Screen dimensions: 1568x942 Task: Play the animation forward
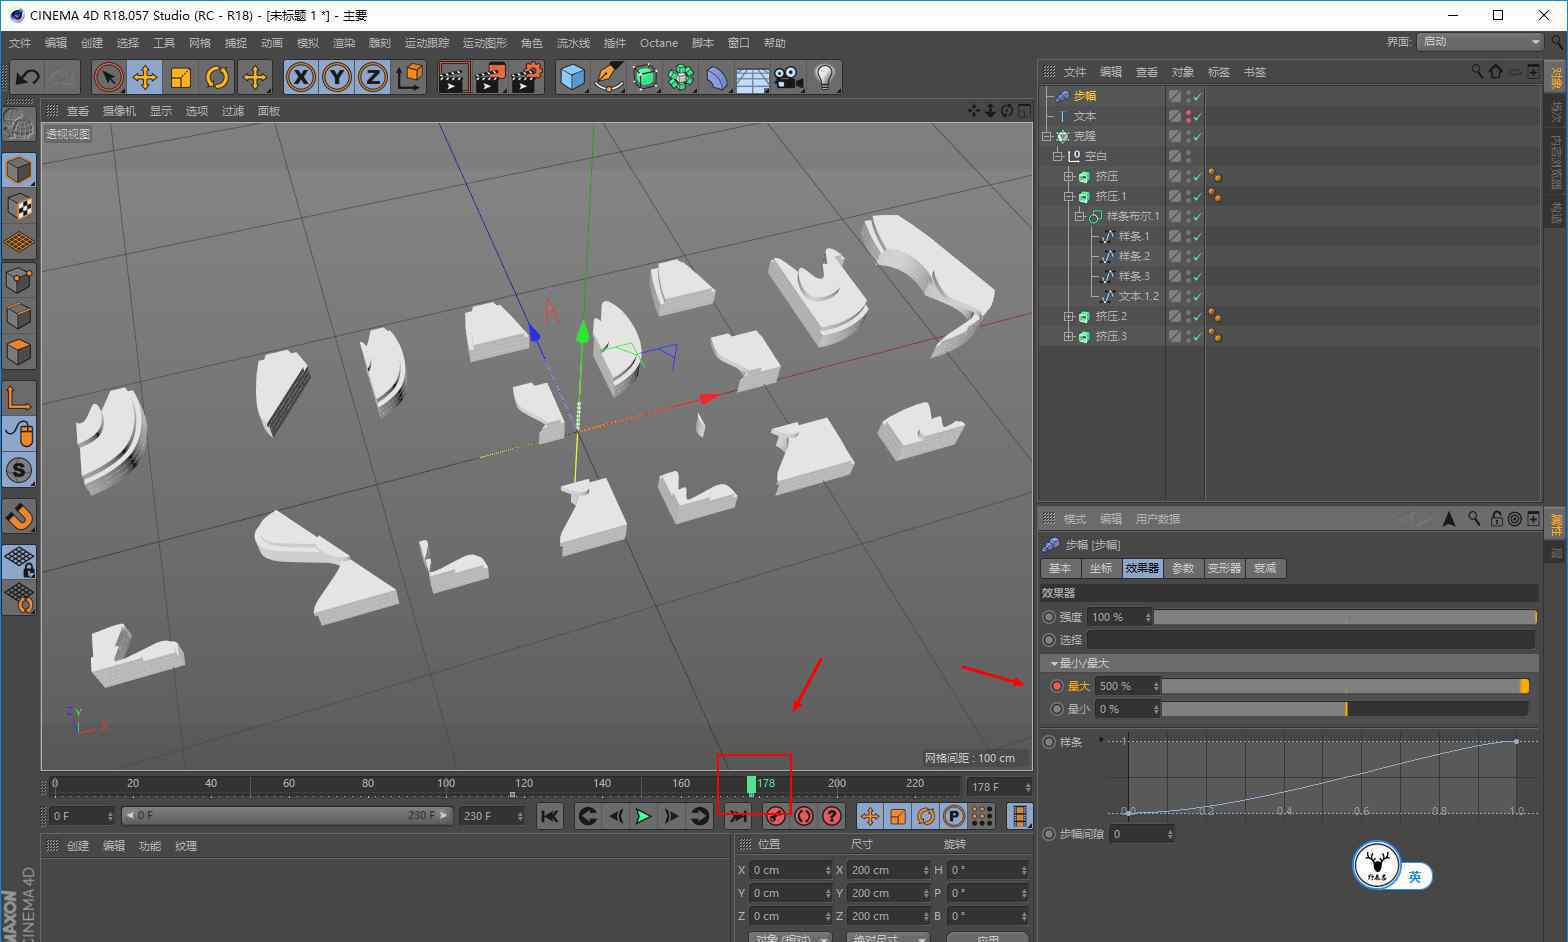643,817
